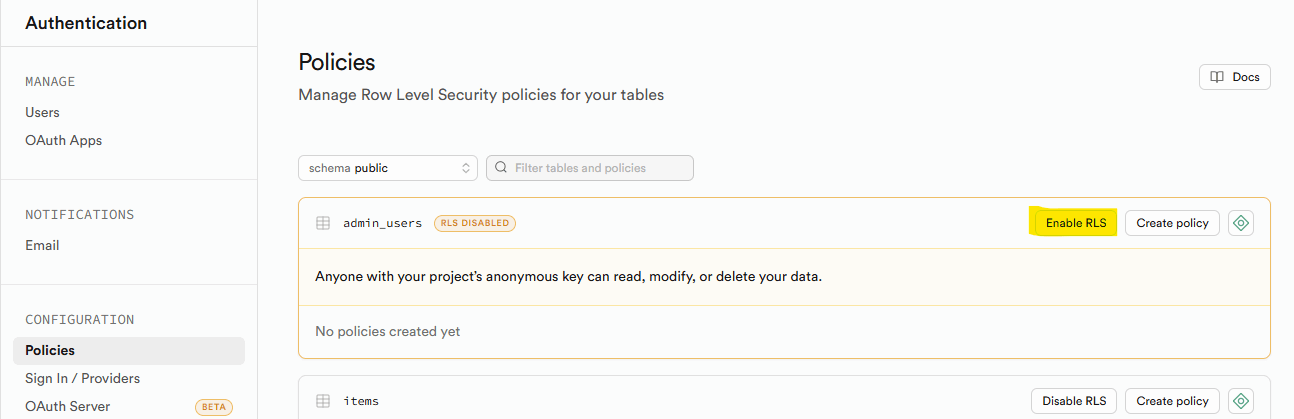Create policy for the admin_users table
1294x419 pixels.
[x=1172, y=223]
